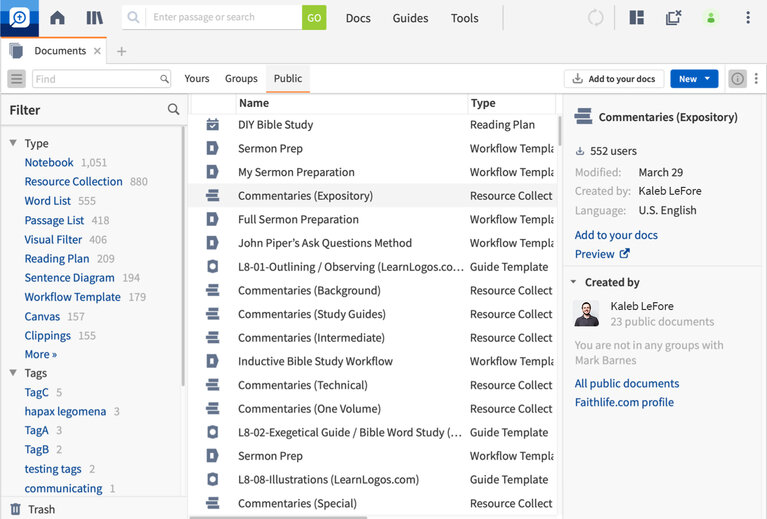Open the Guides menu
The width and height of the screenshot is (767, 519).
[410, 18]
